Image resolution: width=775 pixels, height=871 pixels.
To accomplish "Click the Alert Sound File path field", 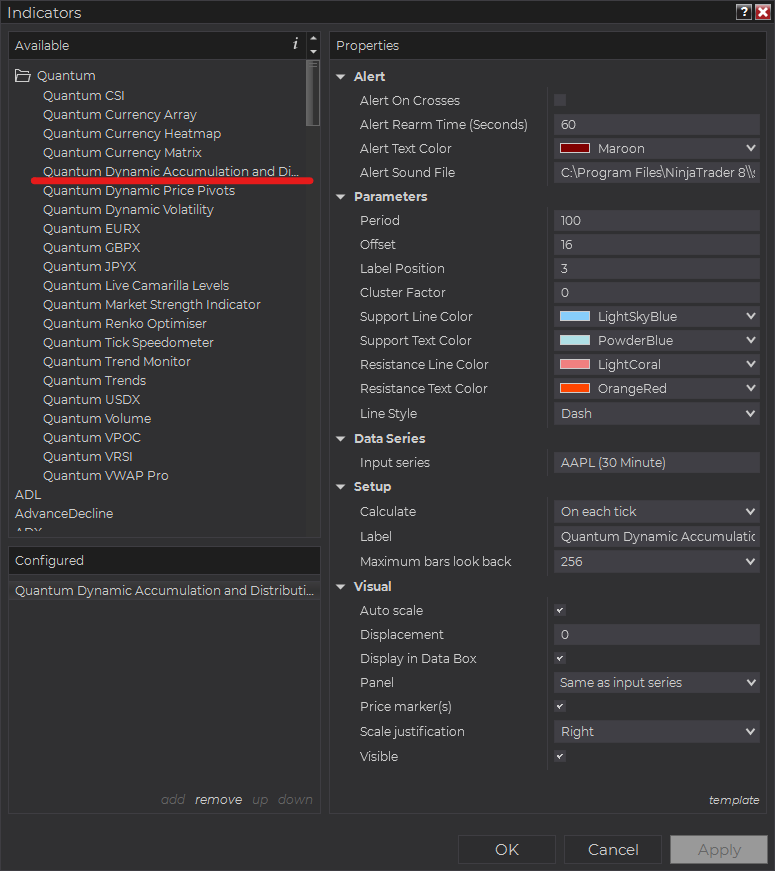I will (x=657, y=172).
